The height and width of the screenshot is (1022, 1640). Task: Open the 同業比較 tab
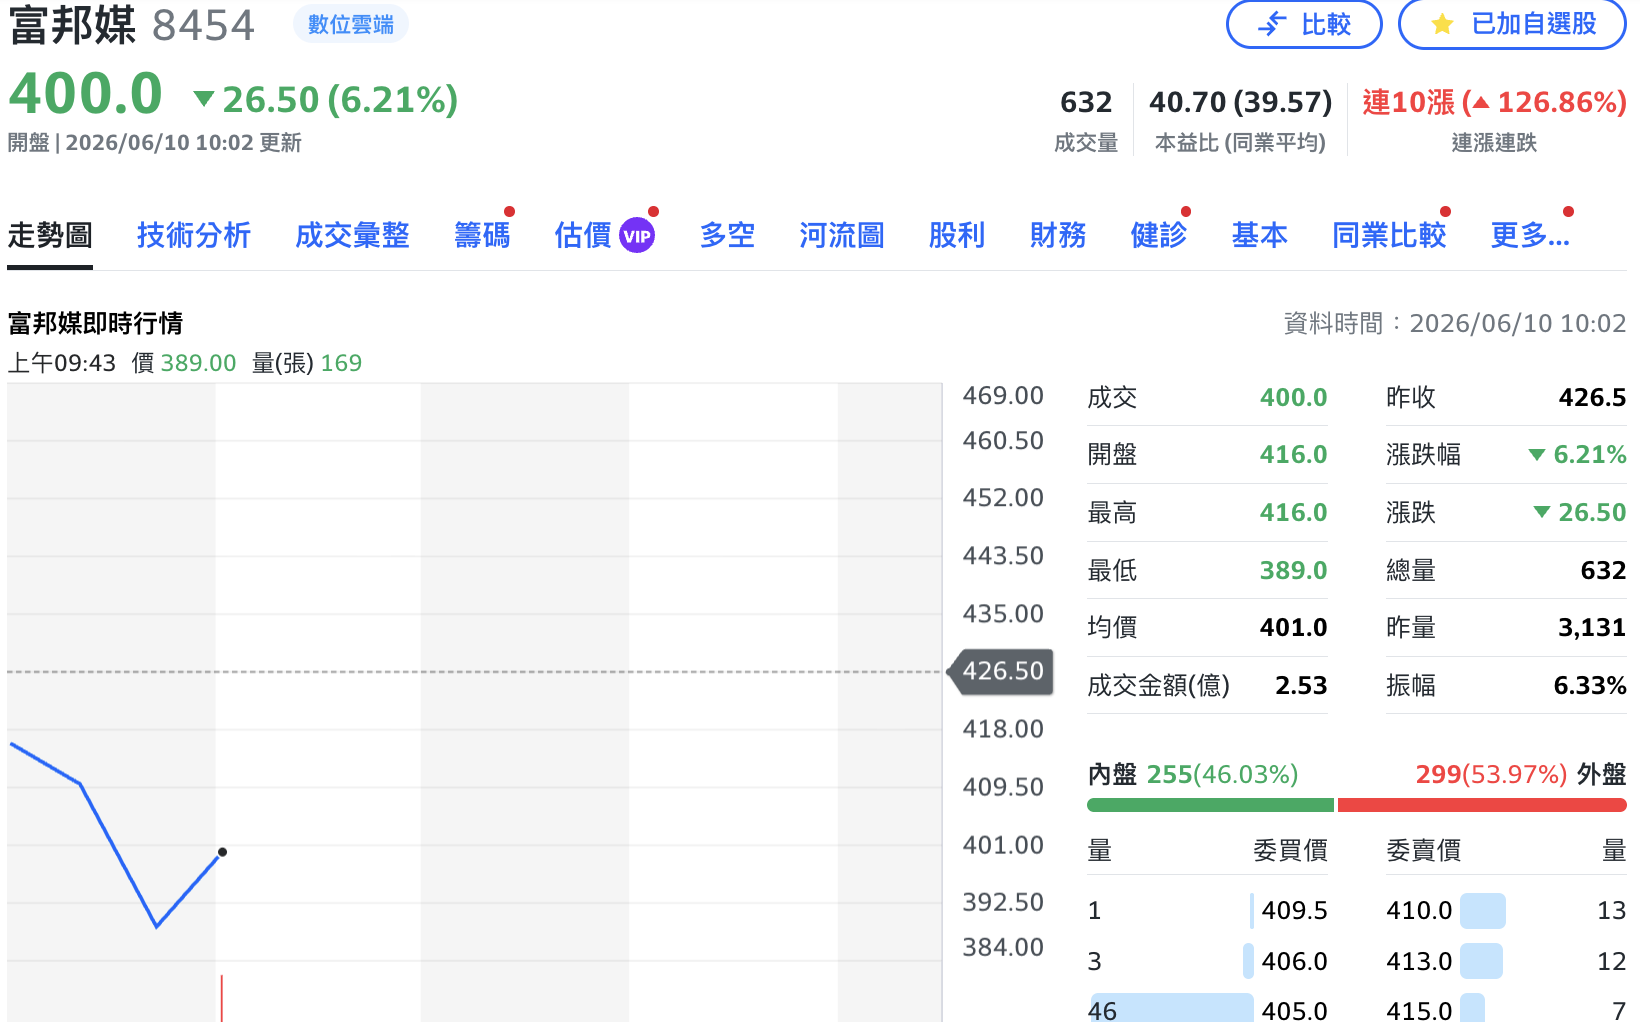pos(1390,236)
